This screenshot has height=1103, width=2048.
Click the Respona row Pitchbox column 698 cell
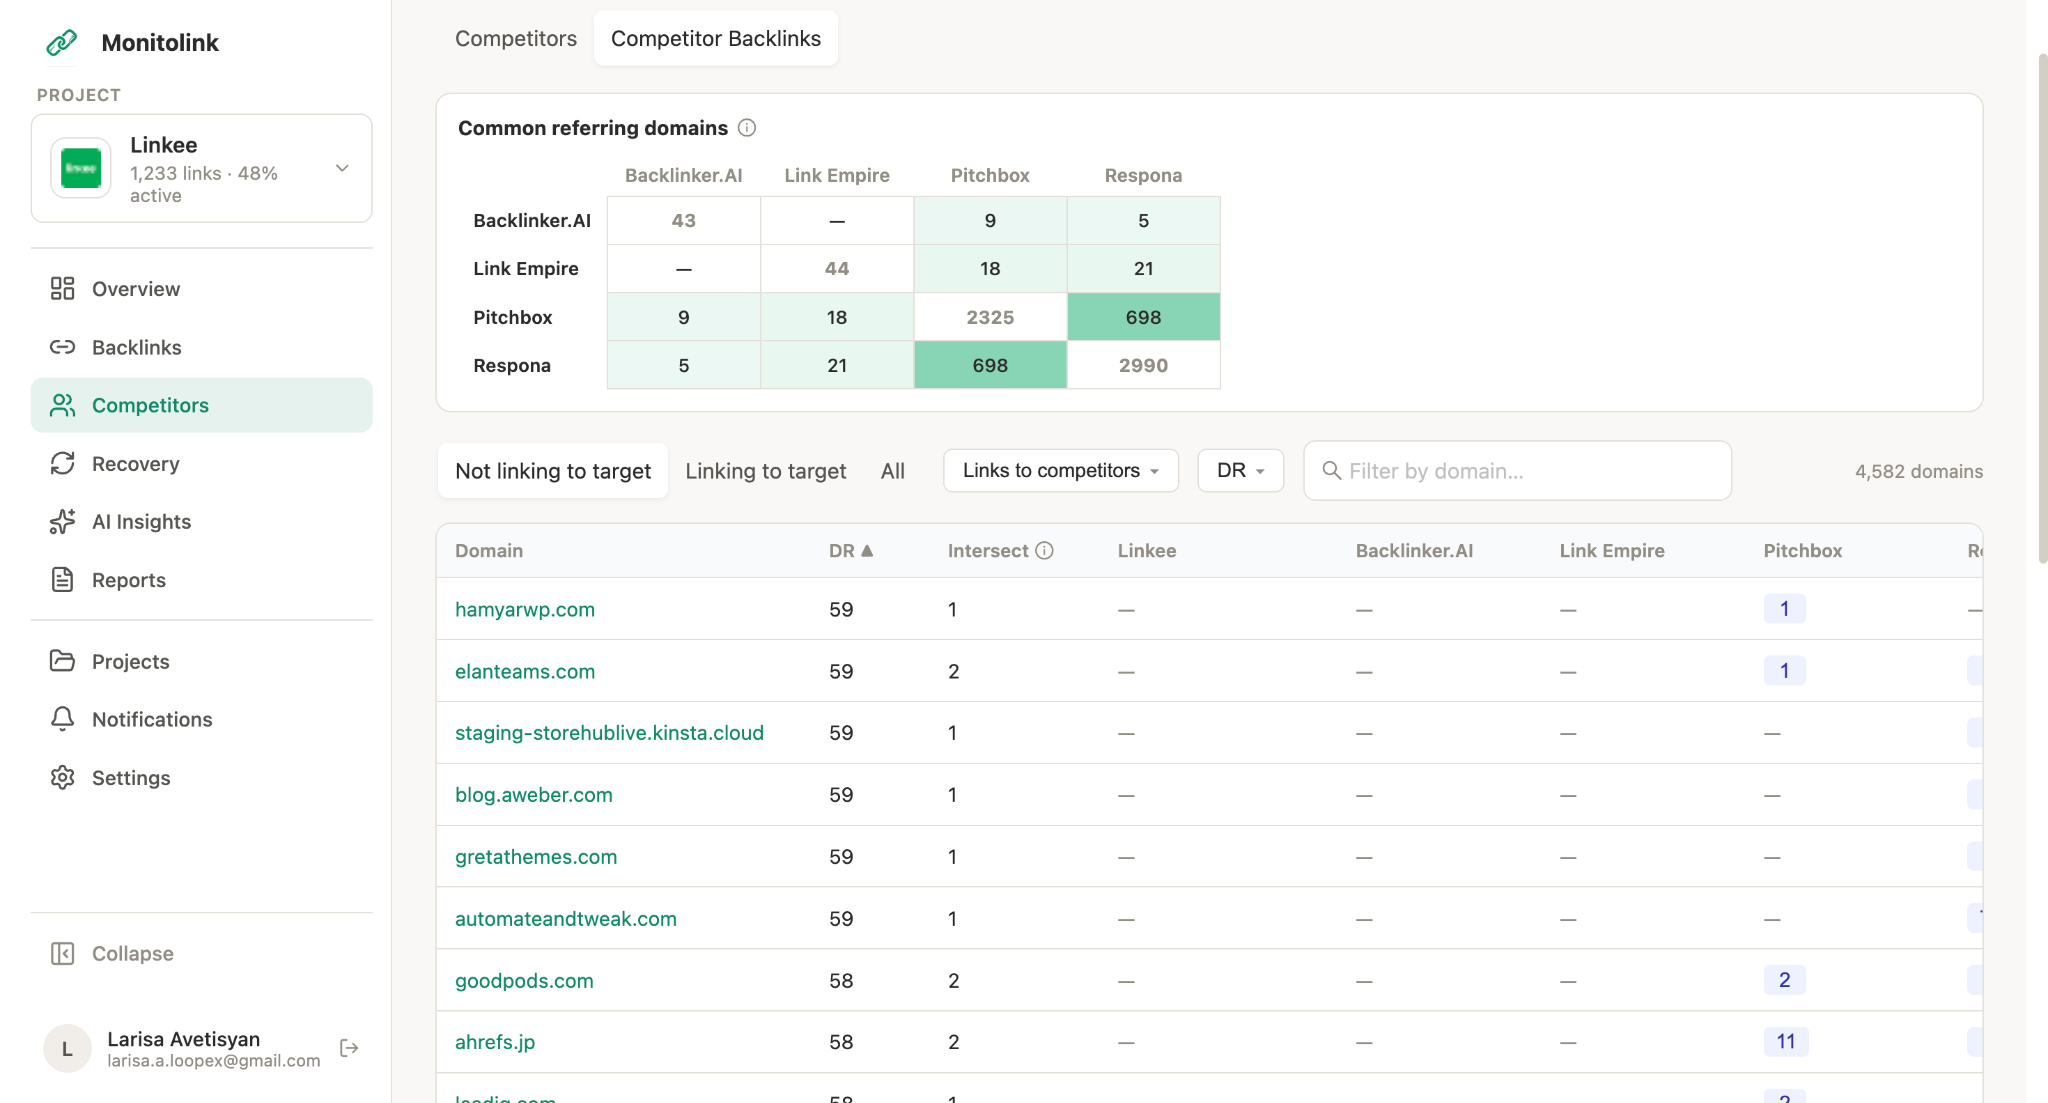pos(990,365)
